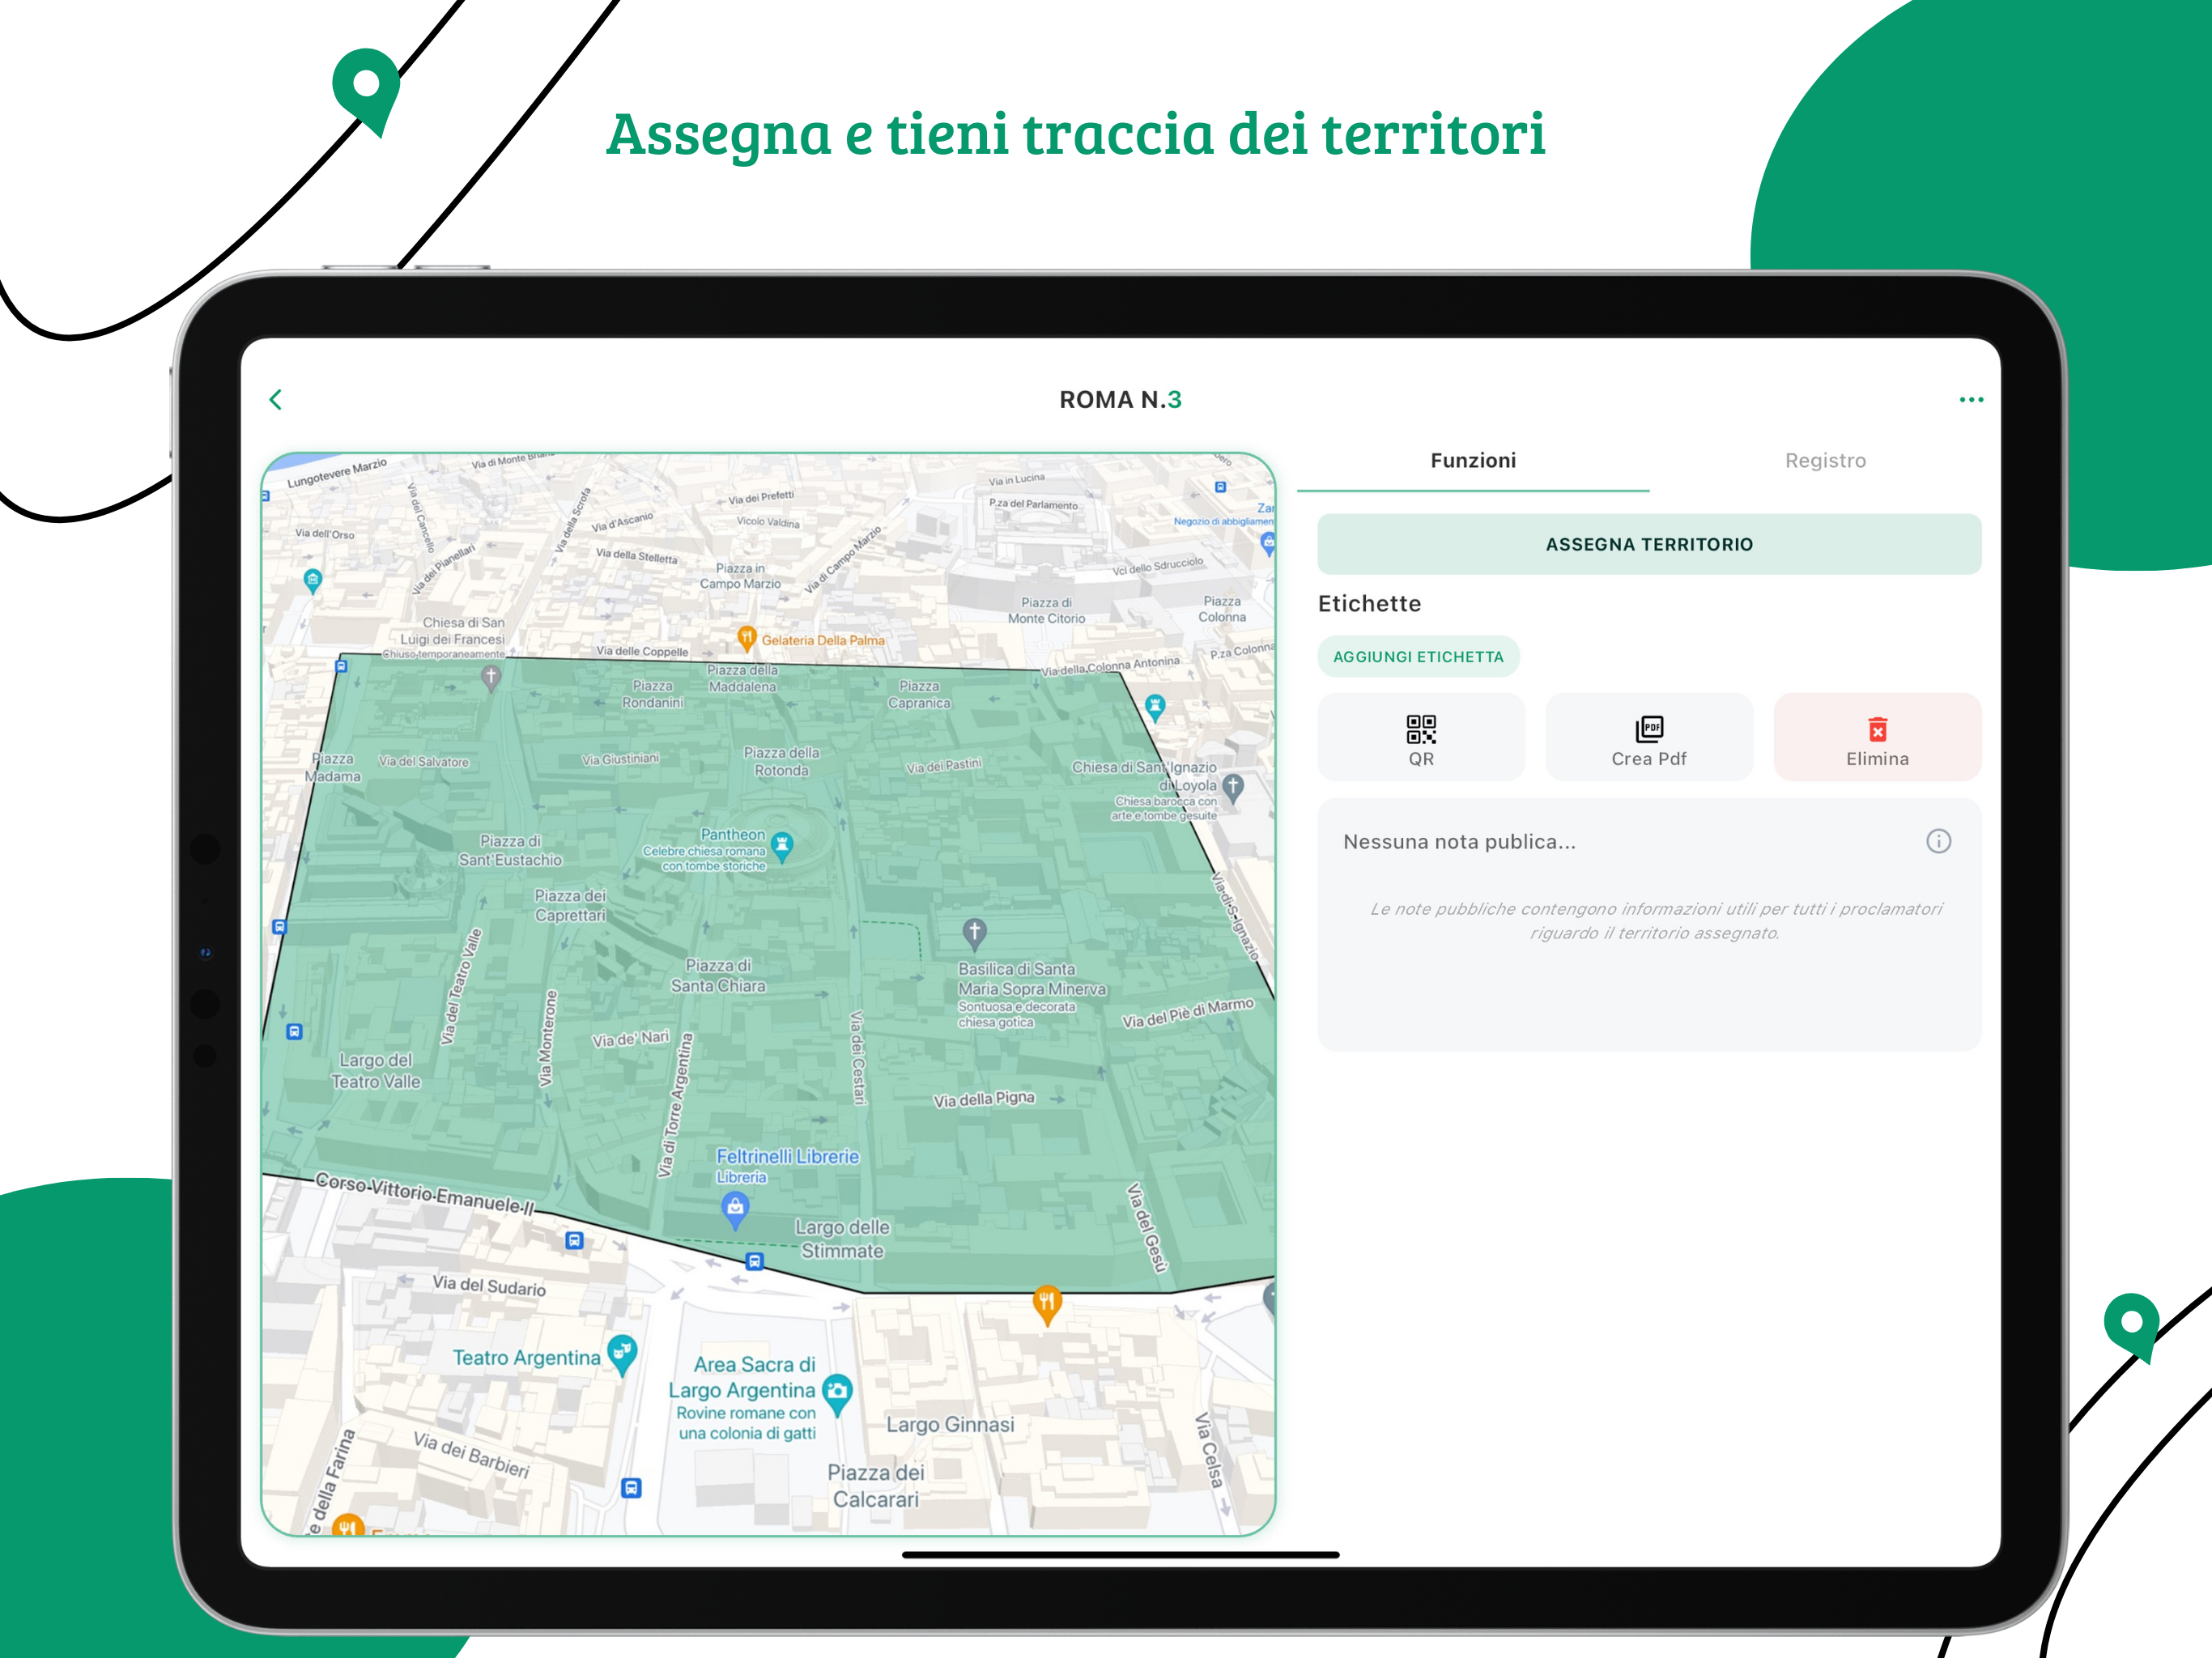Tap the Gelateria Della Palma restaurant pin

coord(746,637)
